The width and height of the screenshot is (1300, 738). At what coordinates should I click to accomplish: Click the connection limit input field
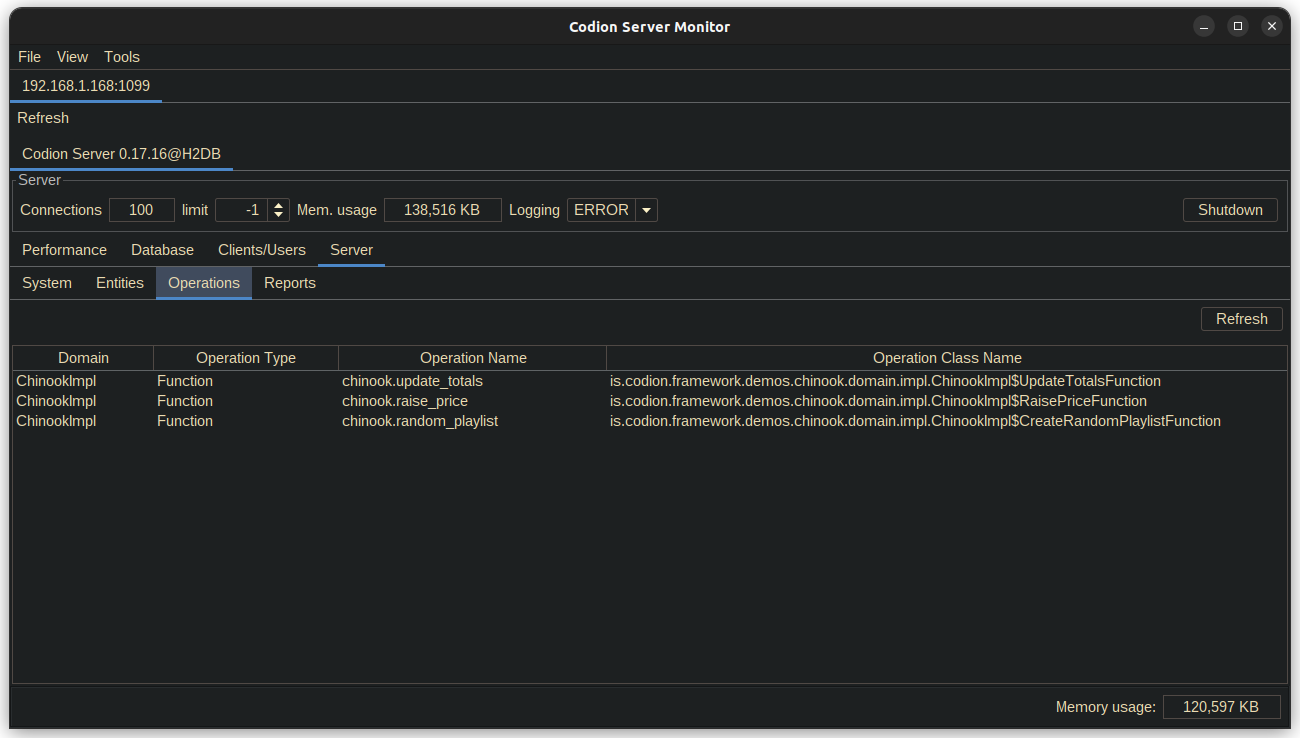[241, 210]
